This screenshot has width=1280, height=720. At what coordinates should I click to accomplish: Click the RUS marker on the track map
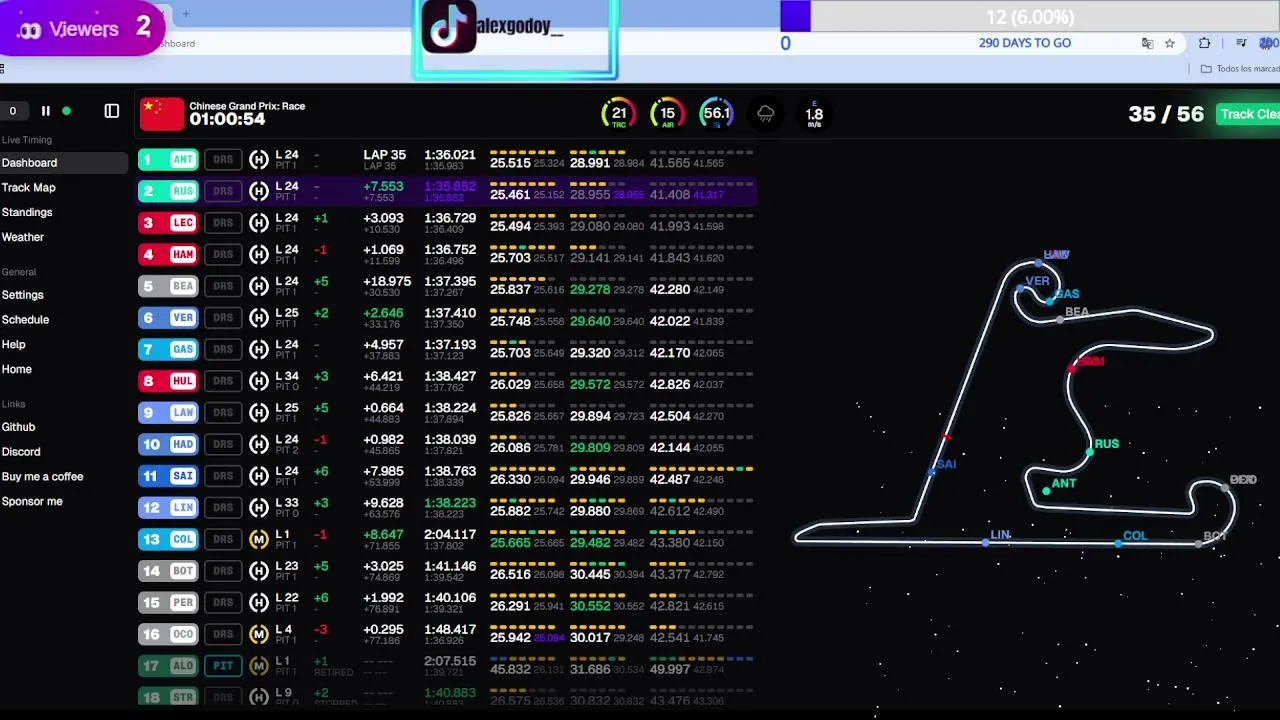[1090, 452]
